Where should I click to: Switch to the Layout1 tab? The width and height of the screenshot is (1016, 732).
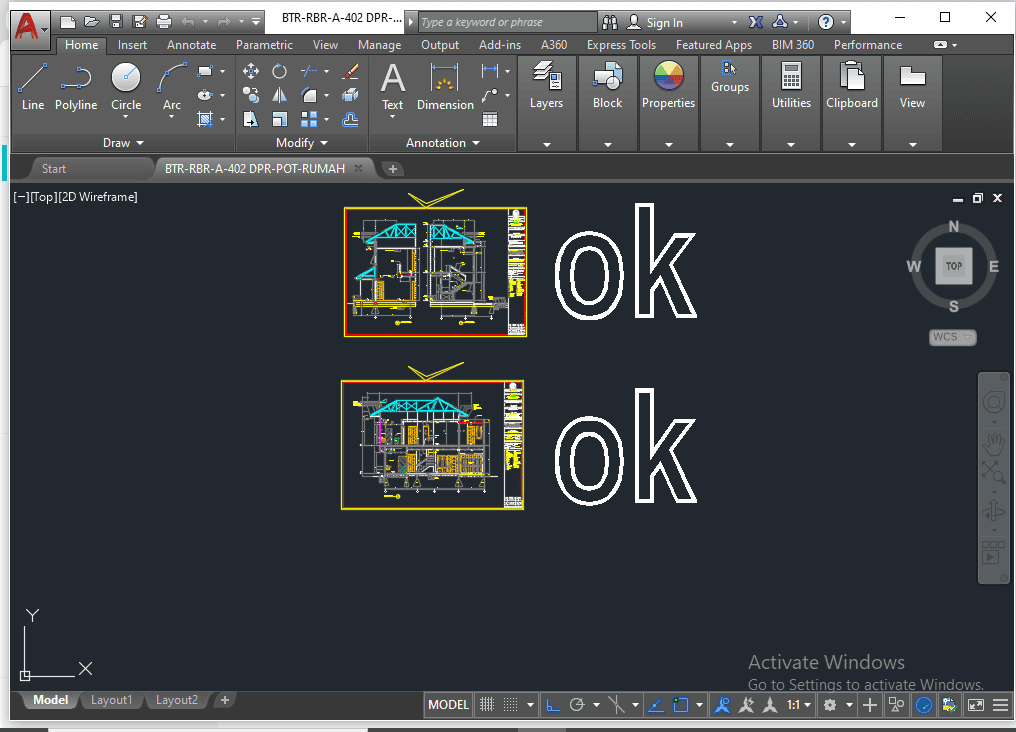tap(111, 700)
